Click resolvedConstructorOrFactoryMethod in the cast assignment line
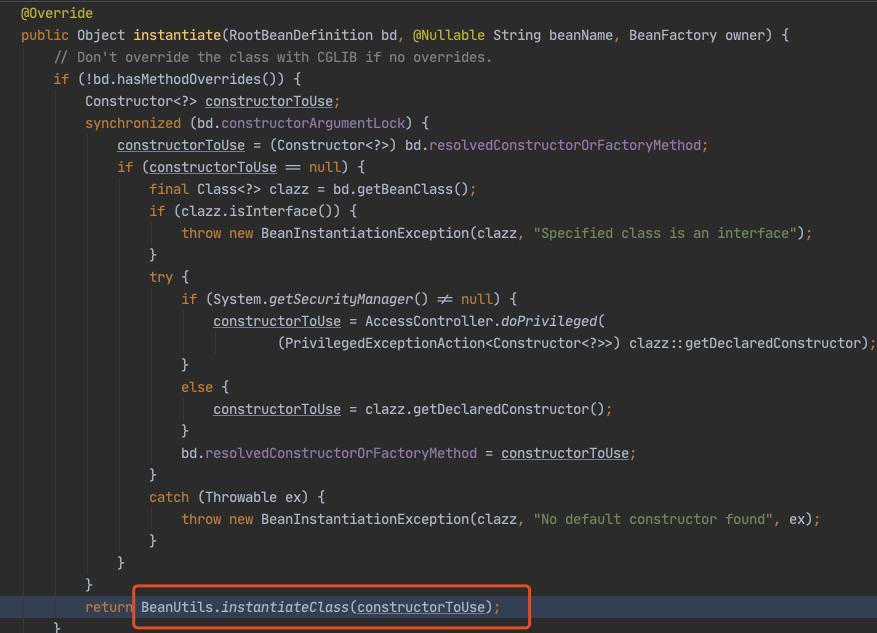This screenshot has width=877, height=633. pos(565,145)
